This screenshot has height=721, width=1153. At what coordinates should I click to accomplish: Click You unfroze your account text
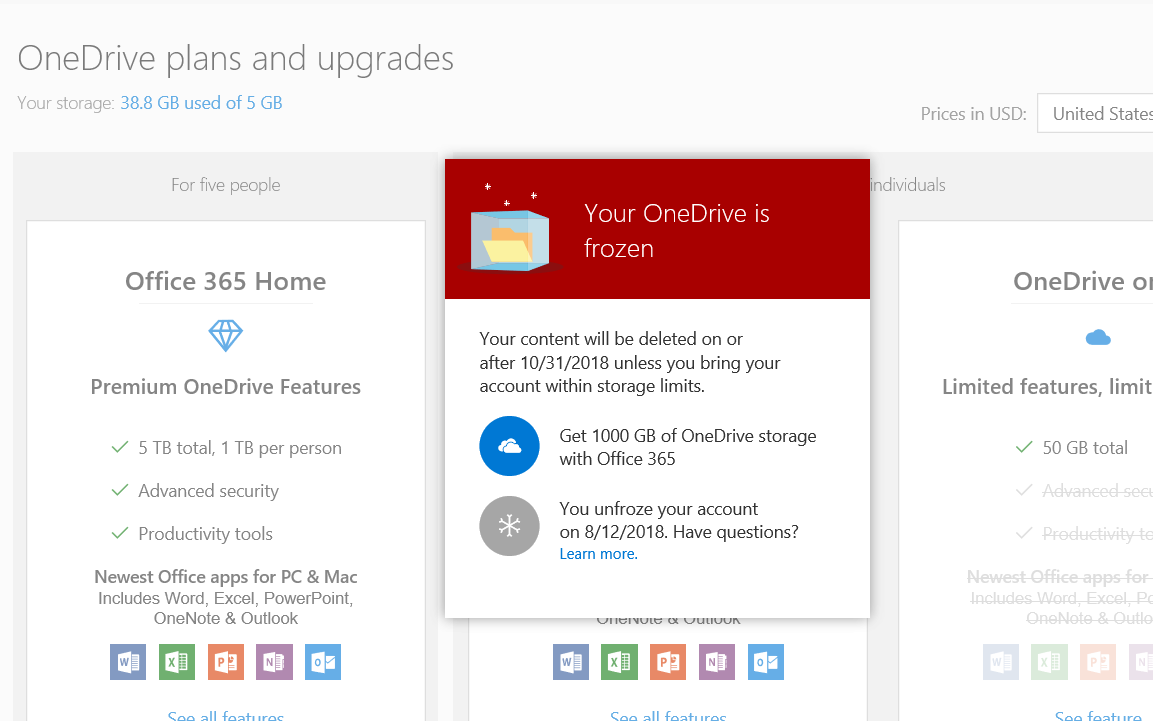pyautogui.click(x=679, y=520)
